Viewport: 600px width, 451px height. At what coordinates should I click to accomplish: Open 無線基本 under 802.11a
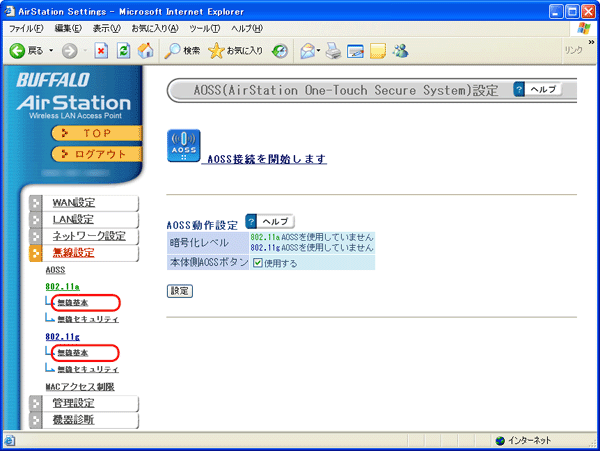point(73,303)
